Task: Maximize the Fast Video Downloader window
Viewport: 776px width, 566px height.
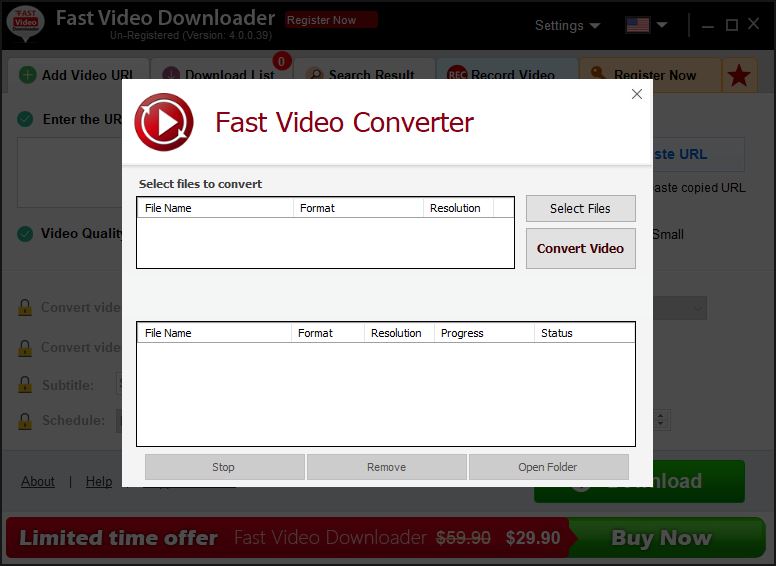Action: pyautogui.click(x=732, y=25)
